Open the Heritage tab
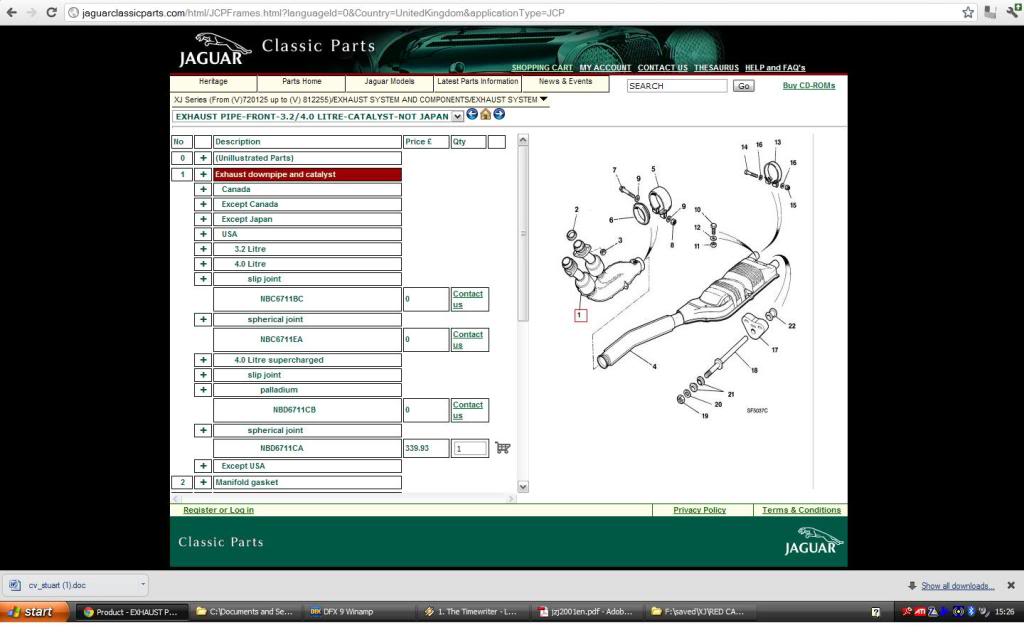Image resolution: width=1024 pixels, height=640 pixels. [x=214, y=82]
